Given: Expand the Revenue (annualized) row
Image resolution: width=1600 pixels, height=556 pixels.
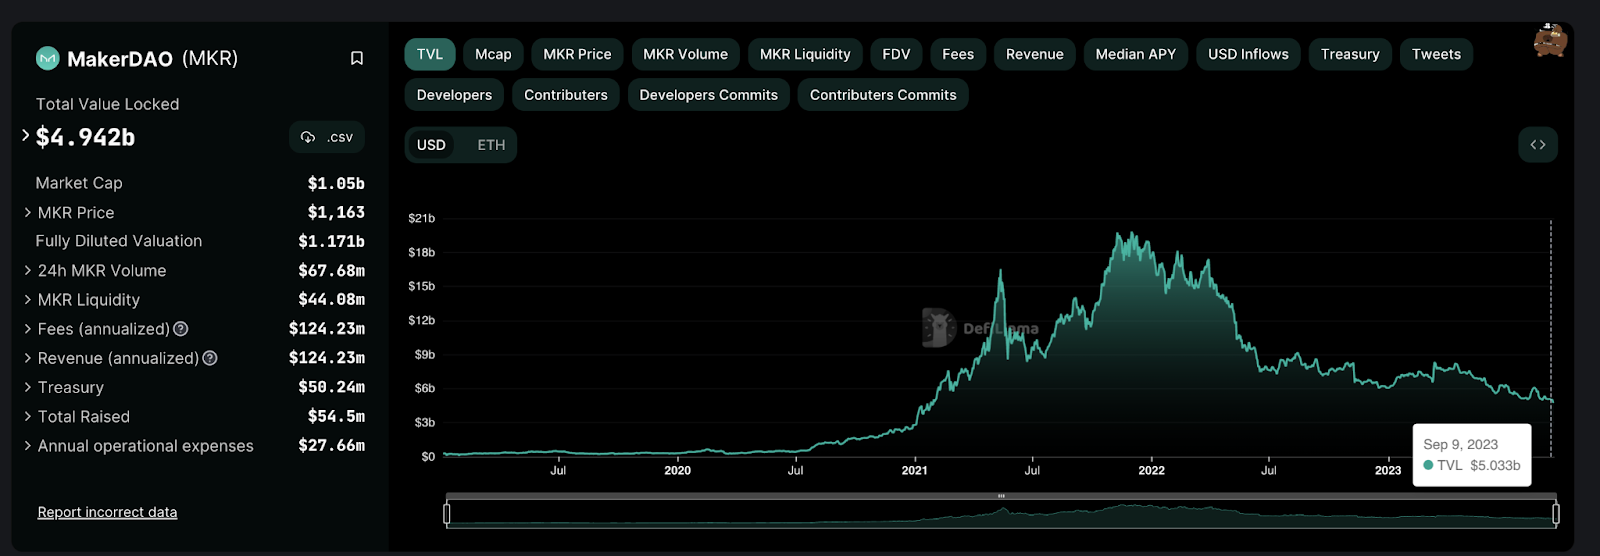Looking at the screenshot, I should [x=28, y=358].
